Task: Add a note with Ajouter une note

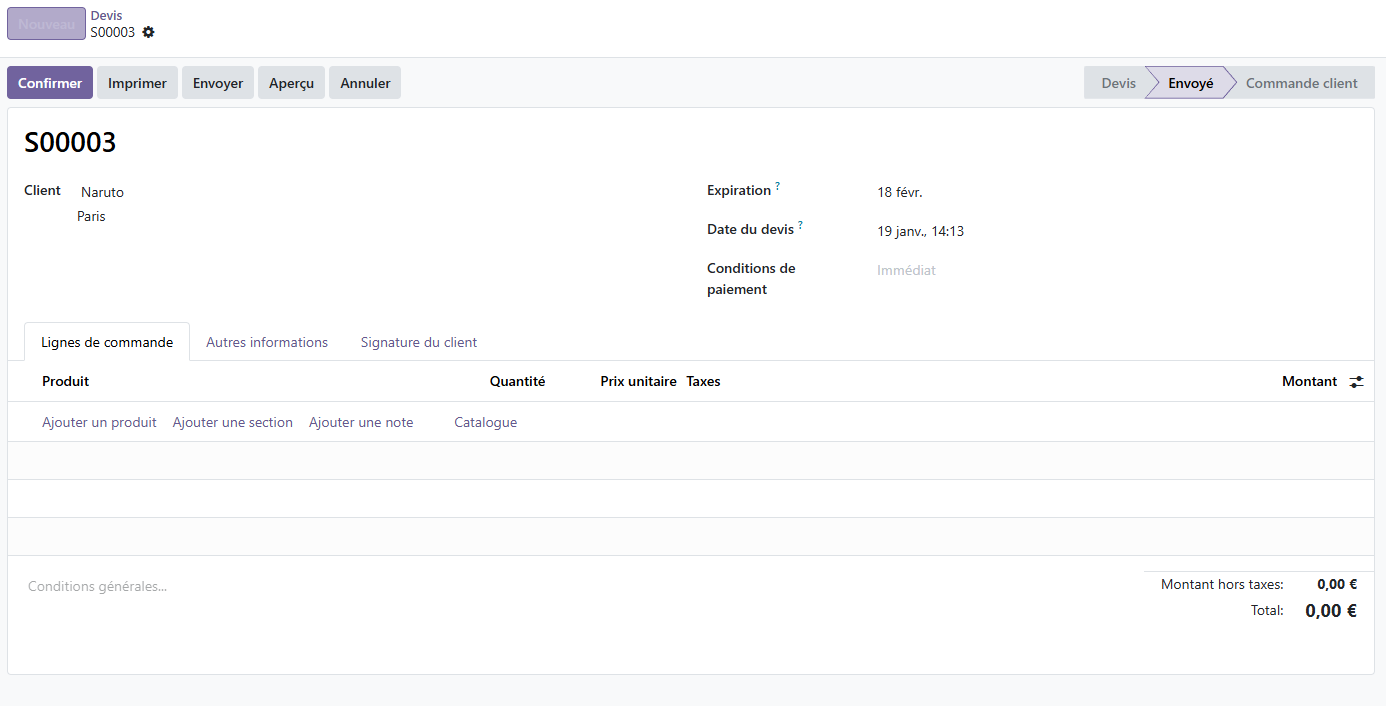Action: [x=361, y=422]
